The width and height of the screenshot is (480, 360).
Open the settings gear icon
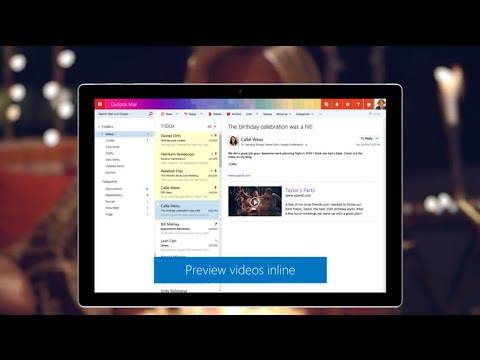click(x=348, y=104)
